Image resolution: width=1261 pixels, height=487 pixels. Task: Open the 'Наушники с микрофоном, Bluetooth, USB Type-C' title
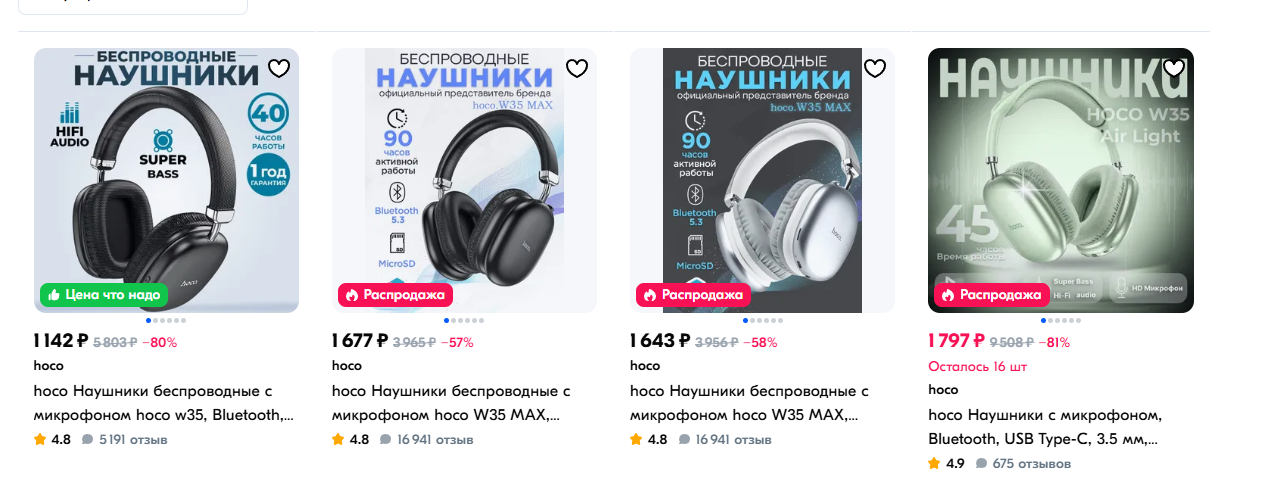[x=1044, y=427]
